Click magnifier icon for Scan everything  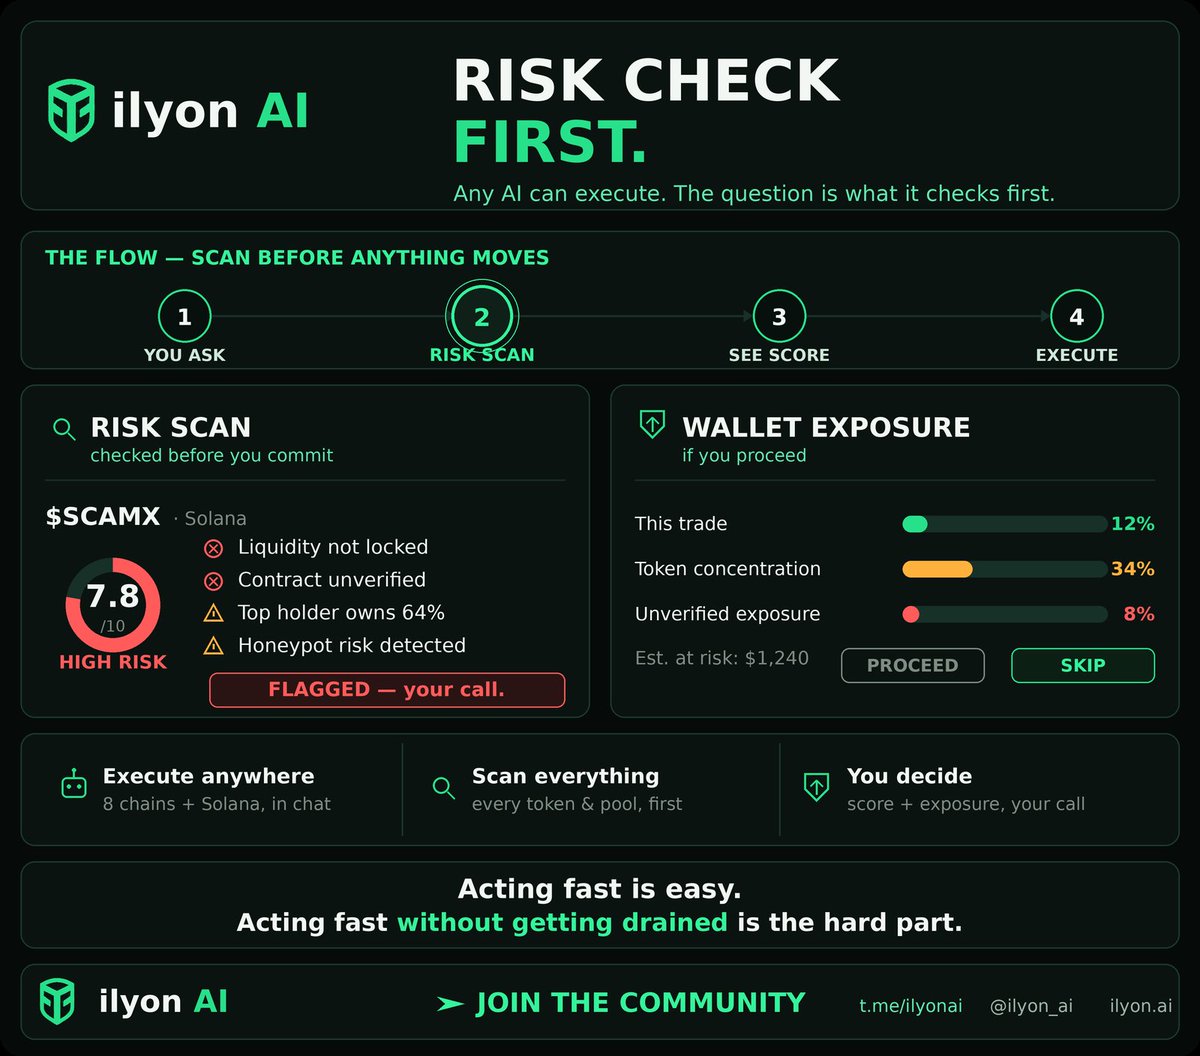pos(444,787)
